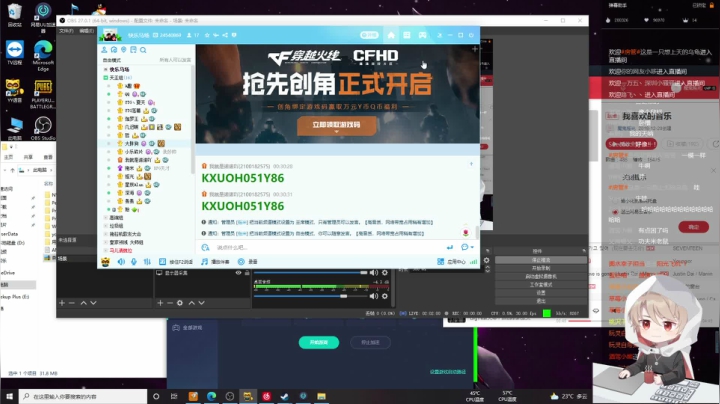Click OBS stop streaming control button

click(540, 260)
